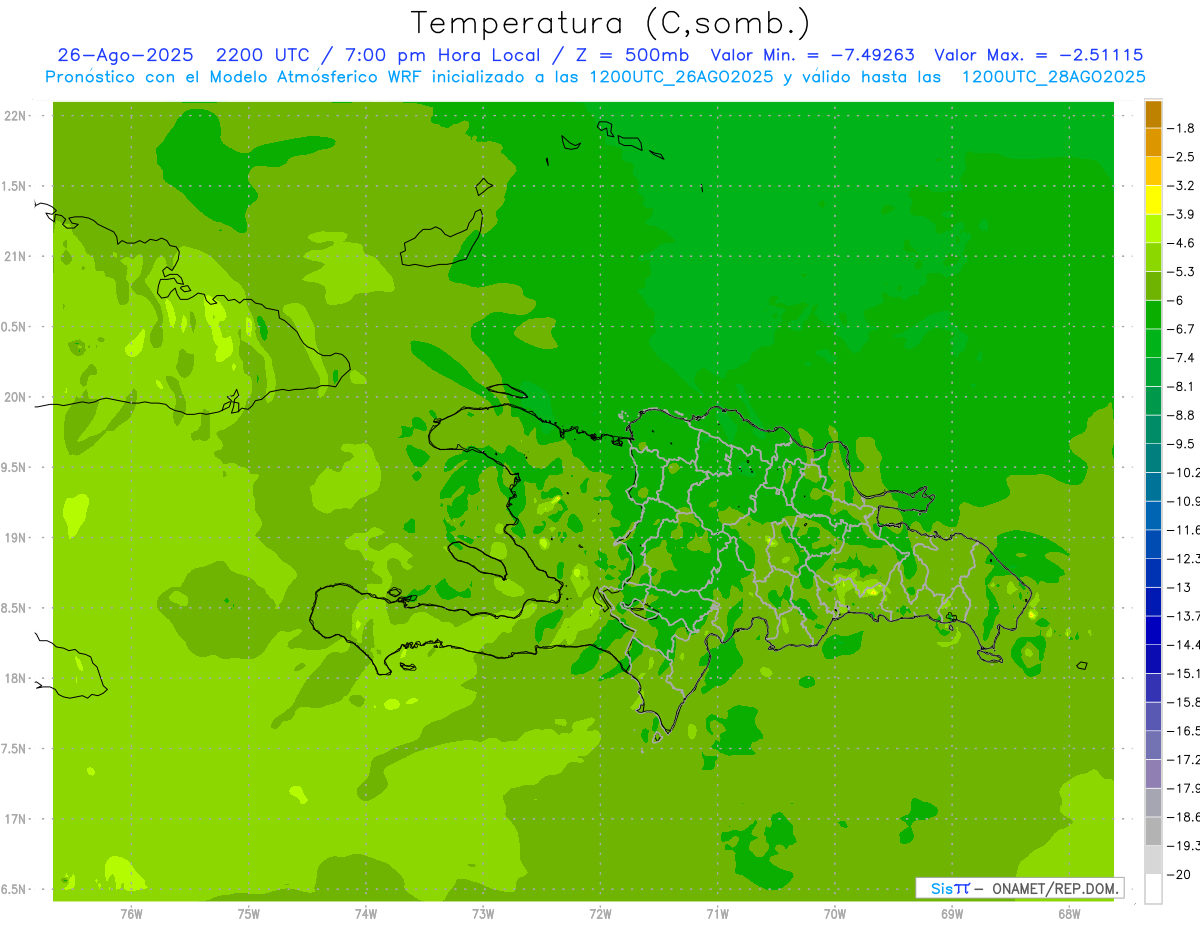Pick the dark blue swatch between -13 and -13.7

[x=1153, y=601]
